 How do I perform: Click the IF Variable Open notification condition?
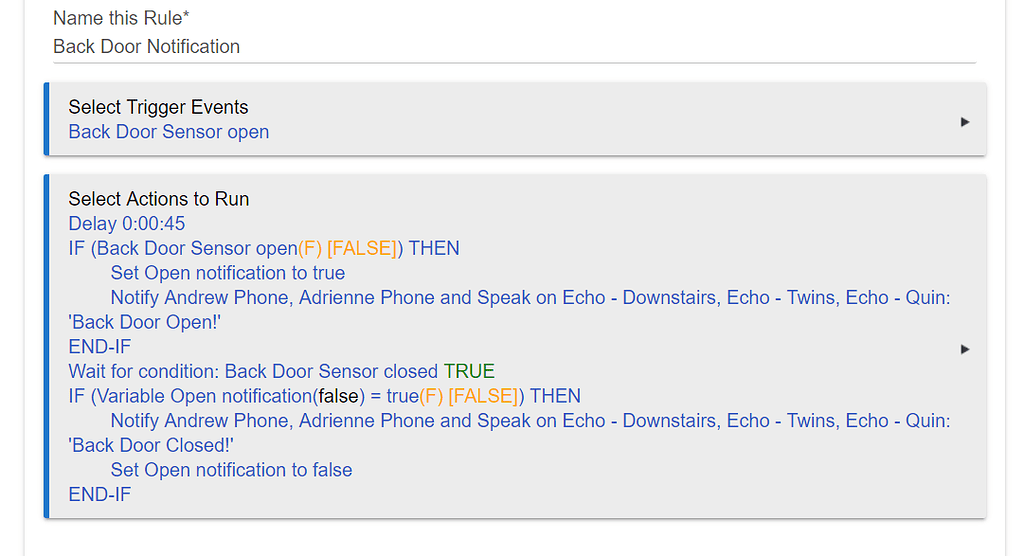323,396
